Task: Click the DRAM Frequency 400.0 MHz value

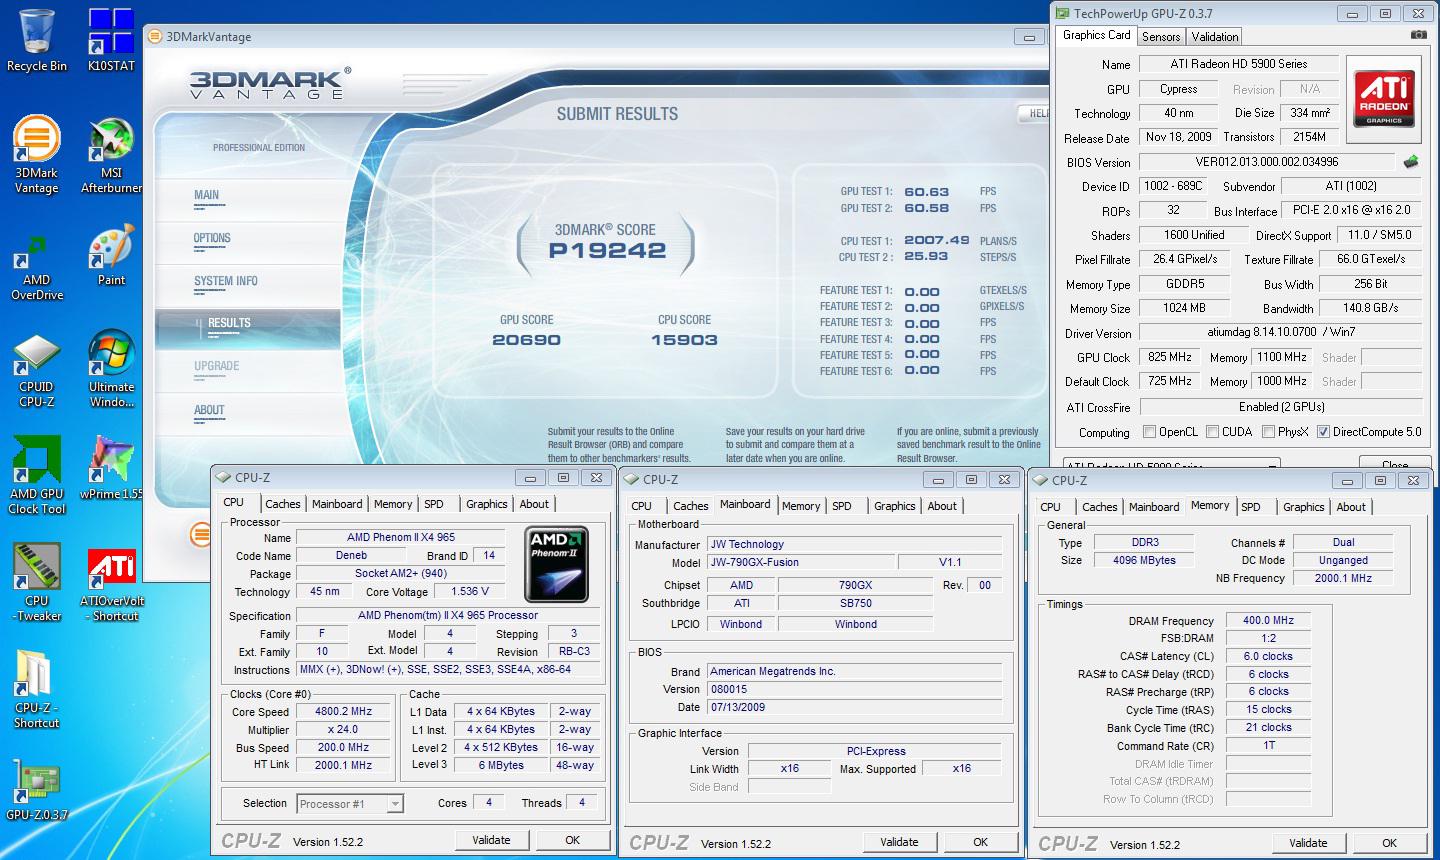Action: click(1268, 620)
